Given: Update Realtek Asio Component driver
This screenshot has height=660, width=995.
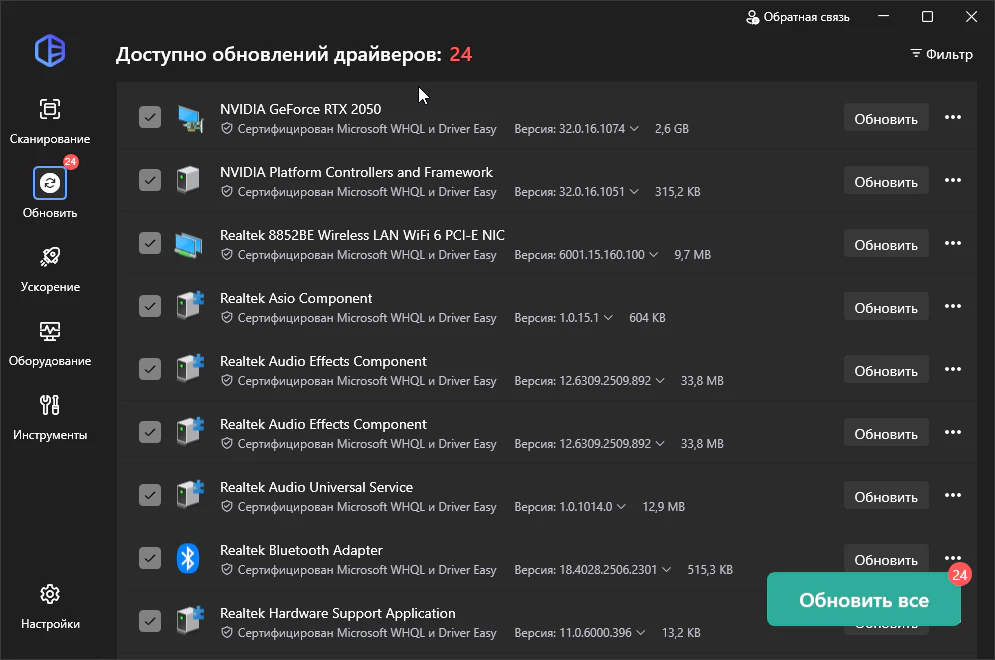Looking at the screenshot, I should pos(886,307).
